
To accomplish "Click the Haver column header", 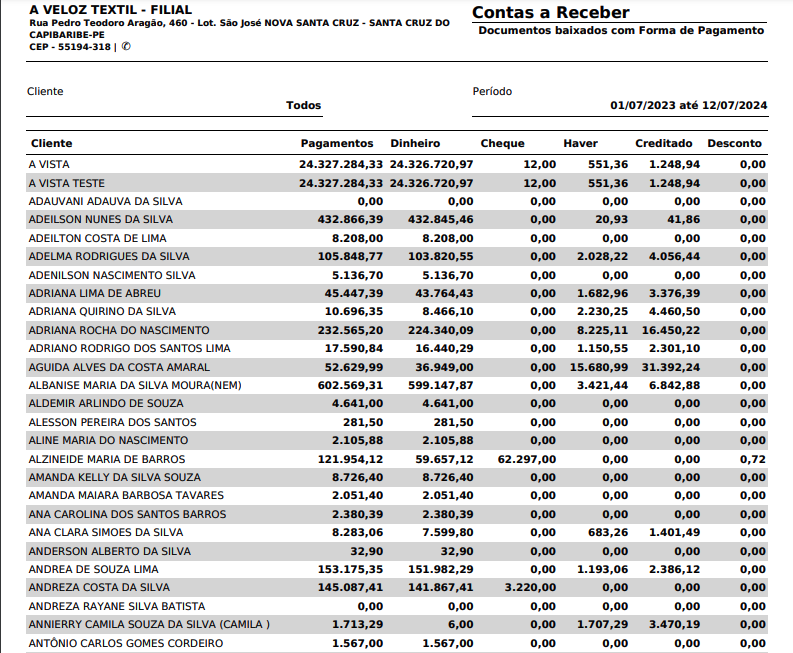I will (580, 144).
